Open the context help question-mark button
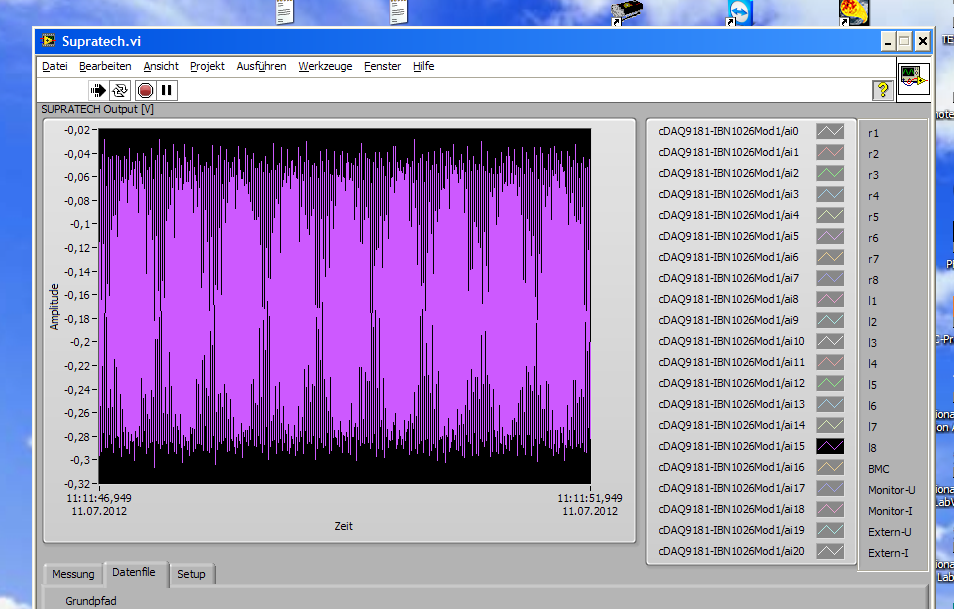The width and height of the screenshot is (954, 609). point(882,90)
